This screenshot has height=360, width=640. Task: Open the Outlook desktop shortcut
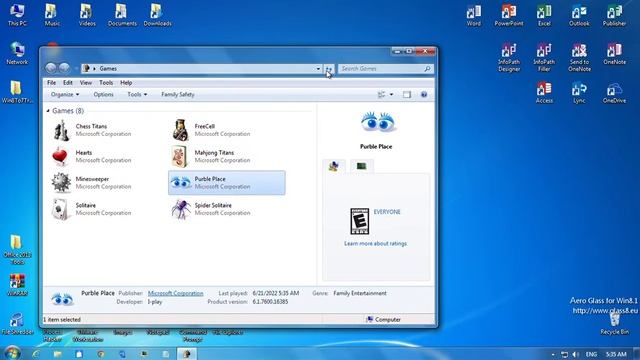tap(579, 16)
